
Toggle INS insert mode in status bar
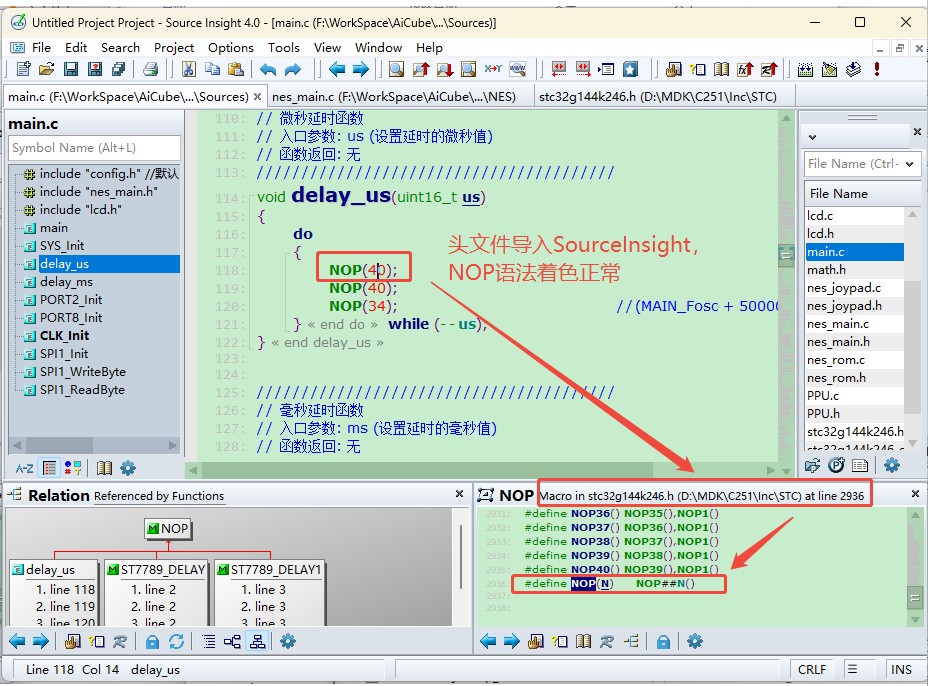click(x=901, y=669)
